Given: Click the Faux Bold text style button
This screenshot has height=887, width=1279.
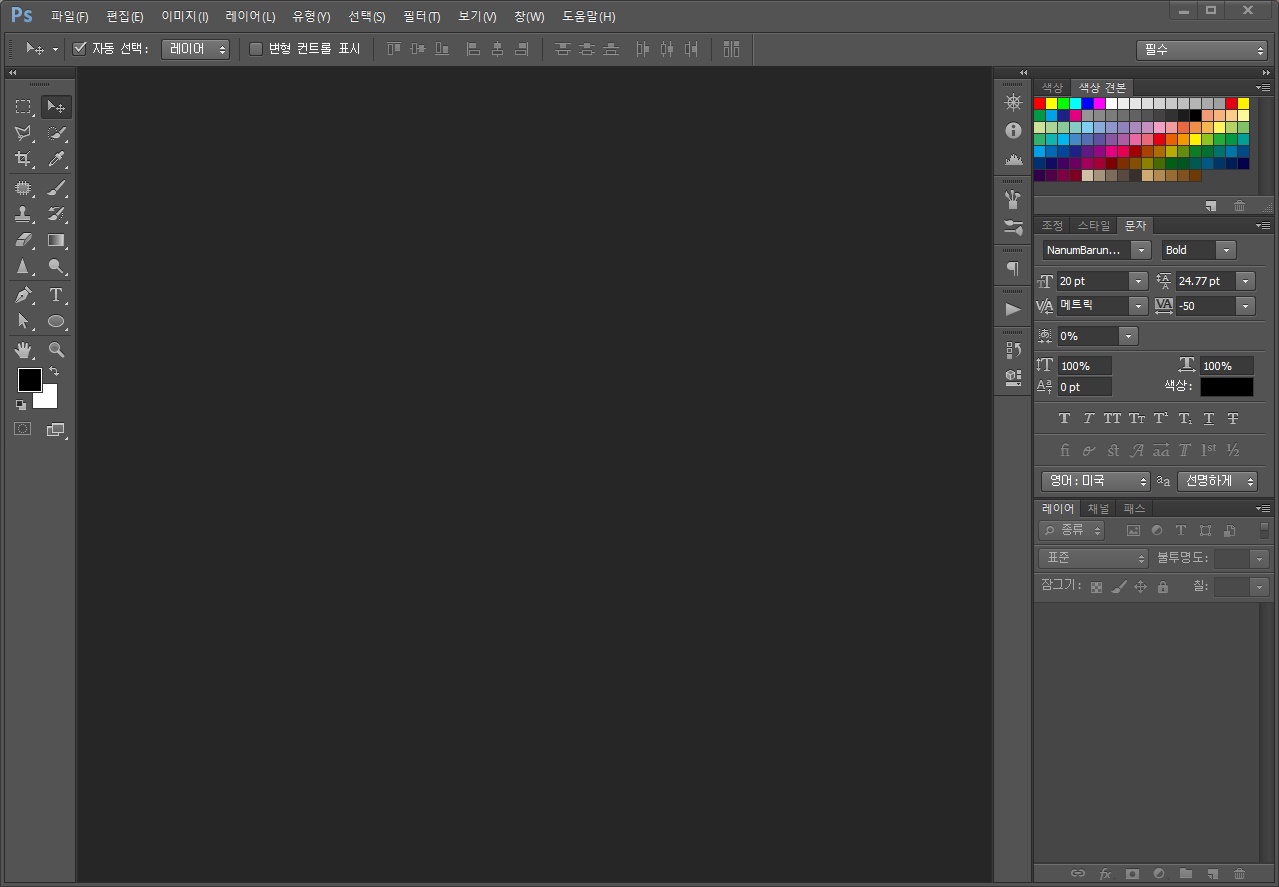Looking at the screenshot, I should point(1064,419).
